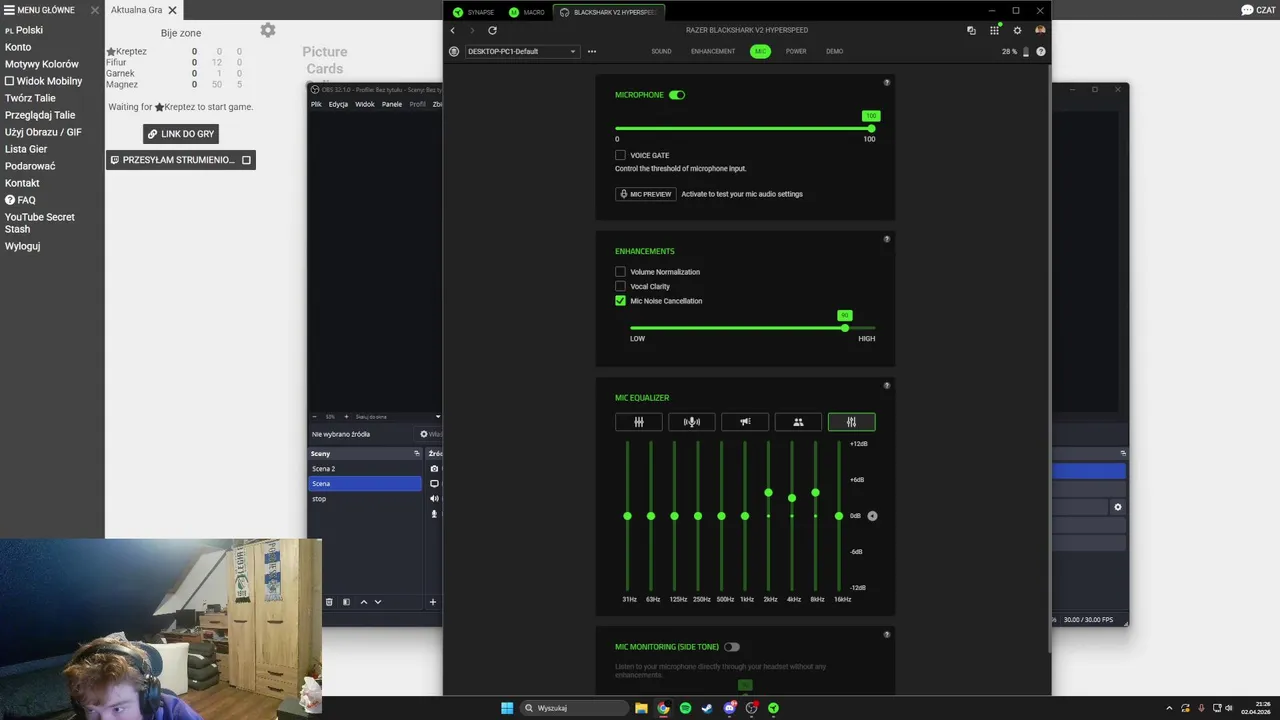Open the Polski language selector
Viewport: 1280px width, 720px height.
click(x=24, y=31)
